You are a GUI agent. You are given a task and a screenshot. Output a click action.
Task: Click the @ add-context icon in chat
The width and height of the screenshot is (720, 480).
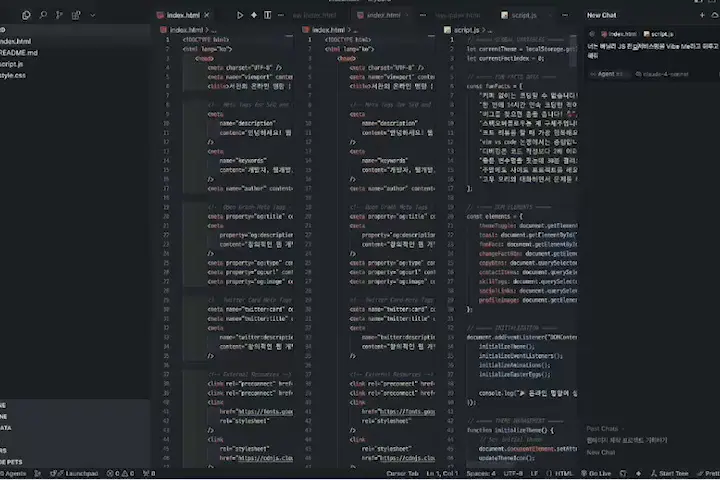tap(592, 34)
